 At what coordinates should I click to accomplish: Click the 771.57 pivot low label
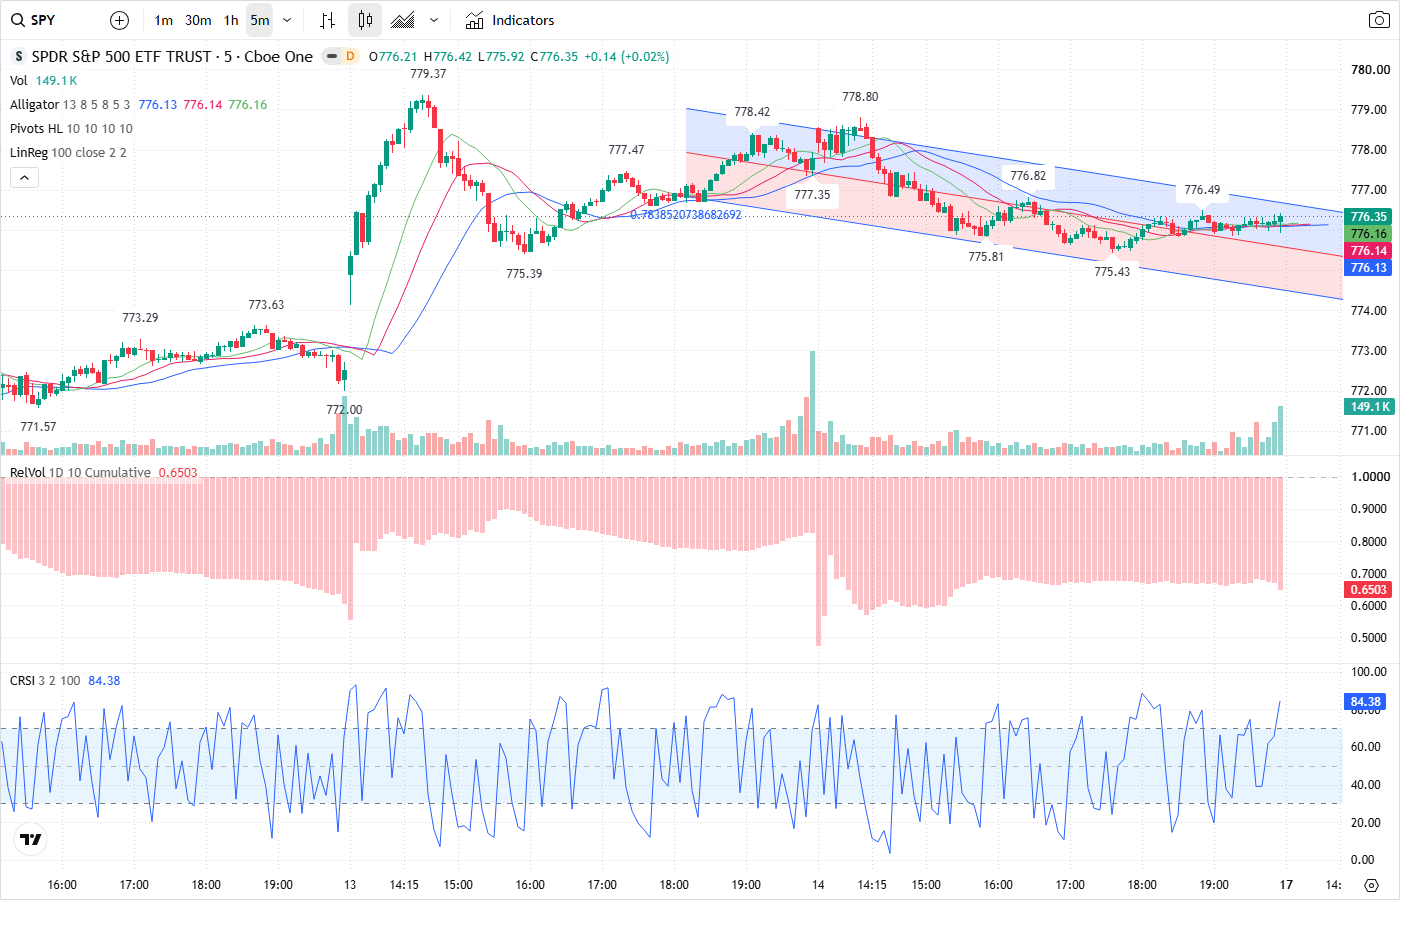point(38,427)
